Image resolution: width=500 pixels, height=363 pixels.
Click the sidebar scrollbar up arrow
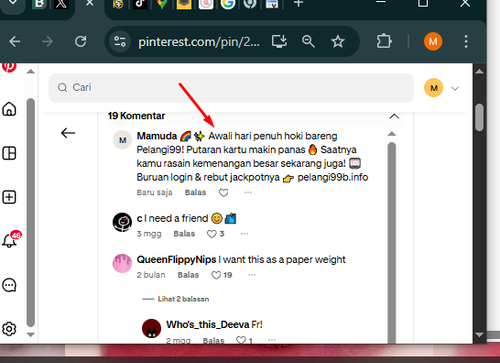click(31, 71)
